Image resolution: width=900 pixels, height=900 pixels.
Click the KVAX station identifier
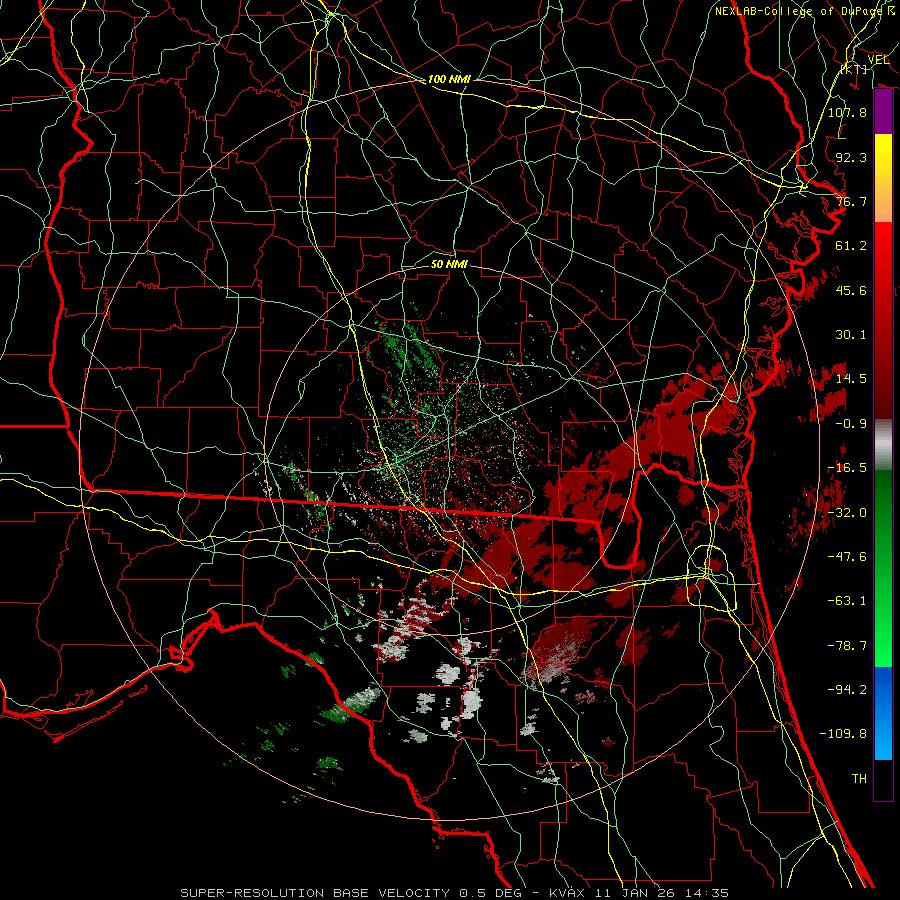[x=568, y=893]
